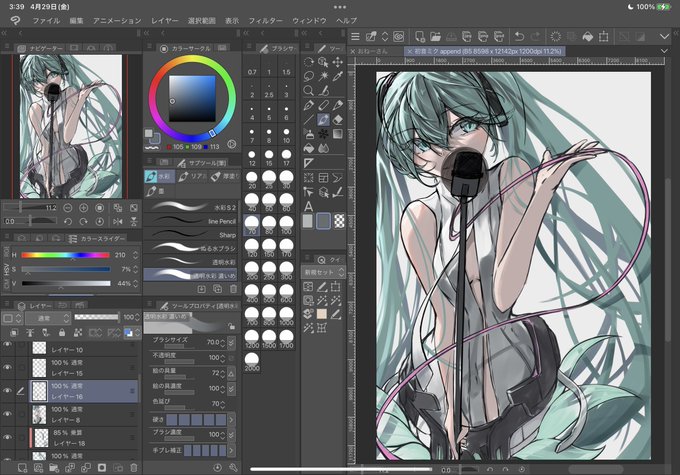Open ブラシサイズ dynamics button
This screenshot has height=475, width=680.
point(232,343)
